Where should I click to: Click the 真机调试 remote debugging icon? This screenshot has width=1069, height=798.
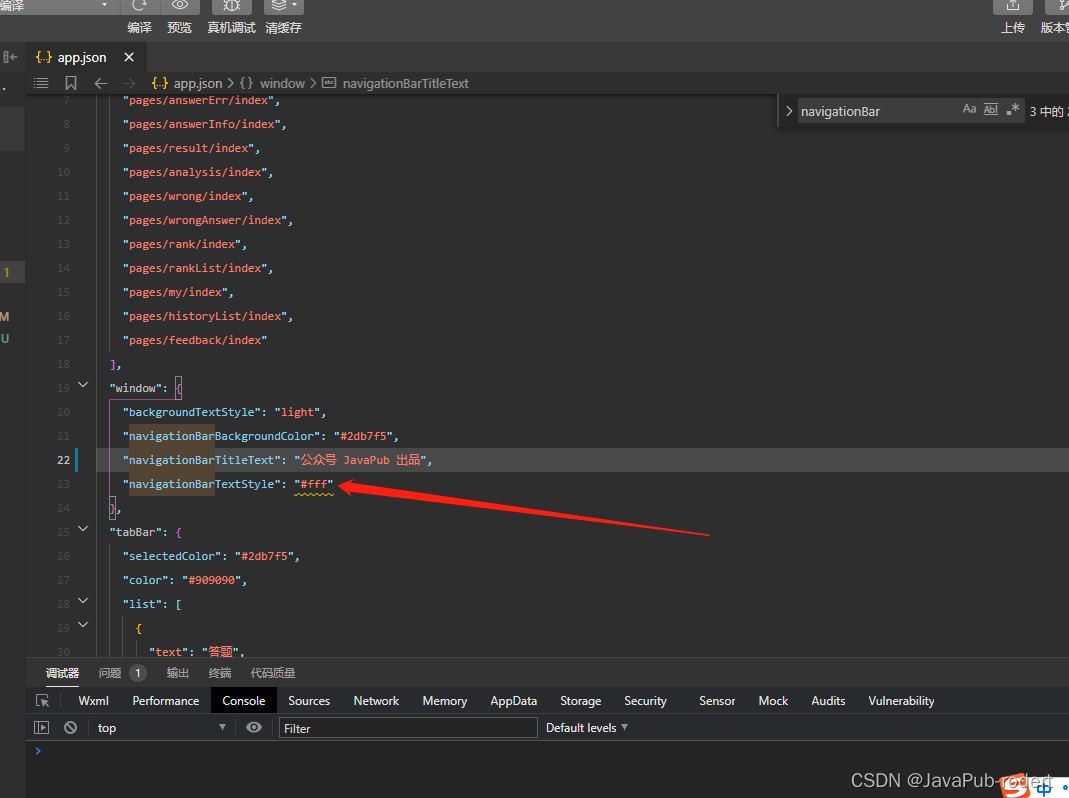click(x=231, y=8)
